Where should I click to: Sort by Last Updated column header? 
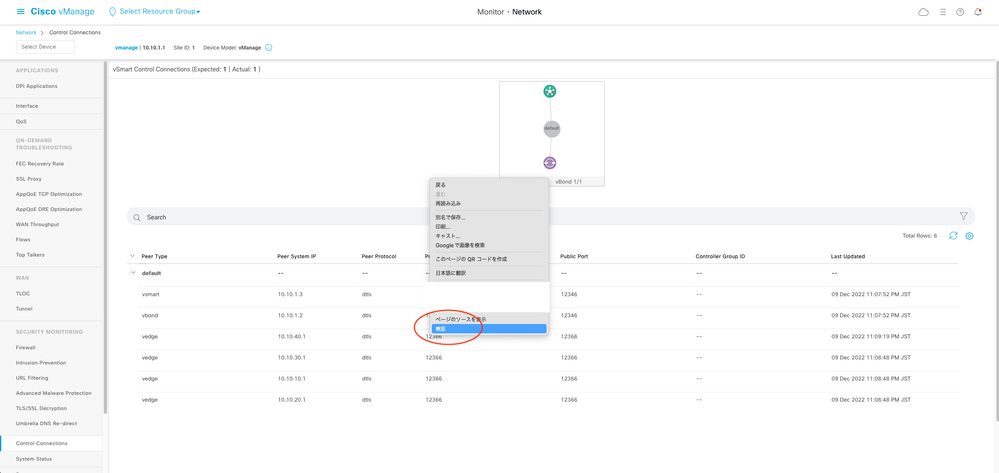(847, 256)
